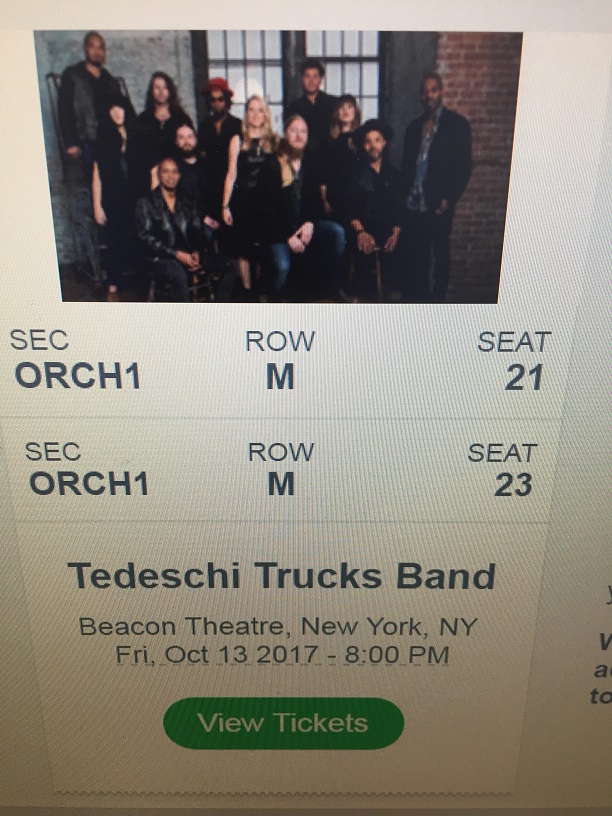Click row M on the second ticket row
Viewport: 612px width, 816px height.
[x=281, y=484]
